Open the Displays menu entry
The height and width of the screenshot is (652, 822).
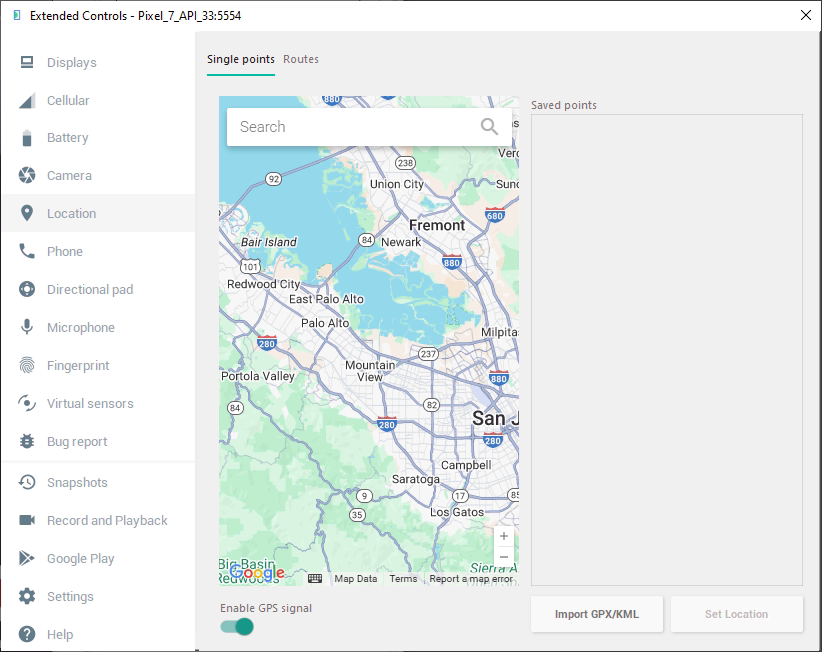pos(98,62)
